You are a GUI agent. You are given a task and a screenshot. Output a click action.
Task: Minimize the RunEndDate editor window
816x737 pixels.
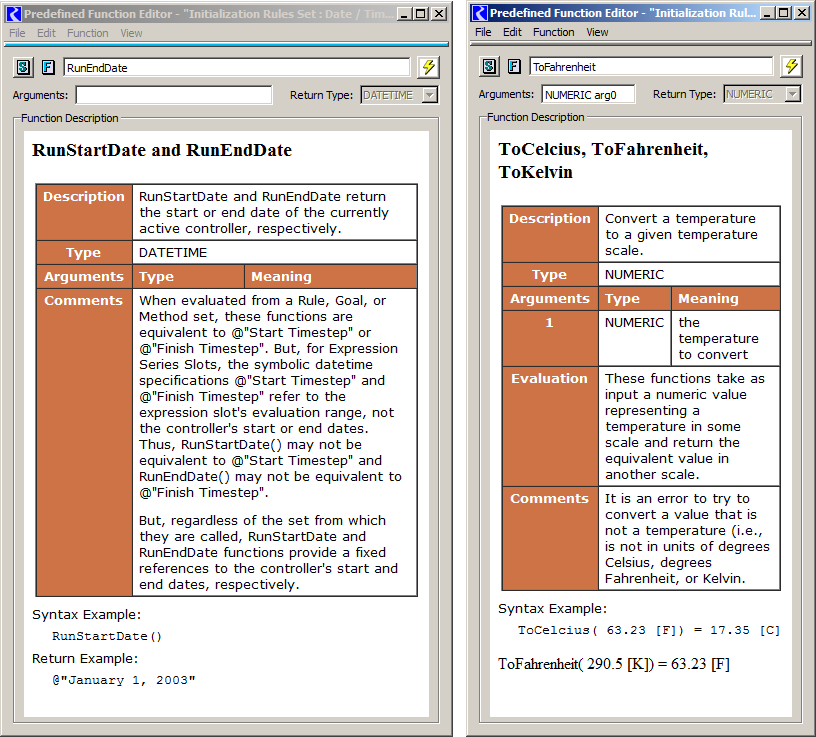pyautogui.click(x=404, y=14)
